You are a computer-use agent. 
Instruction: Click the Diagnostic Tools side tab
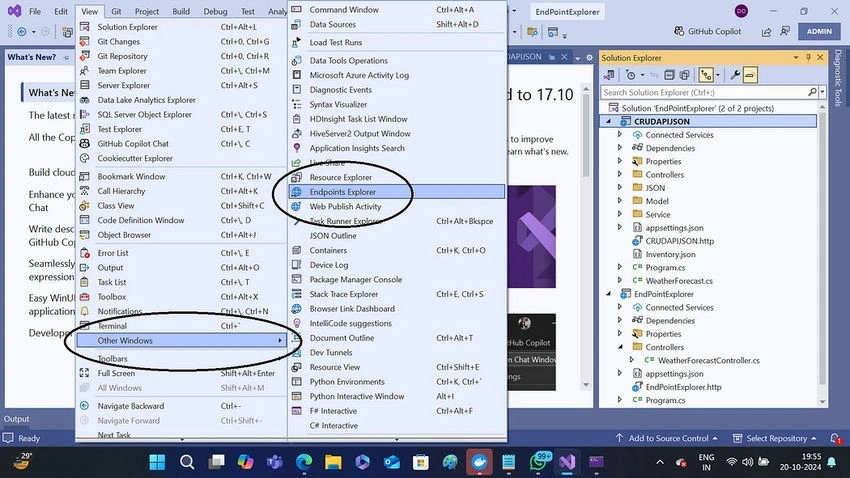(x=838, y=77)
